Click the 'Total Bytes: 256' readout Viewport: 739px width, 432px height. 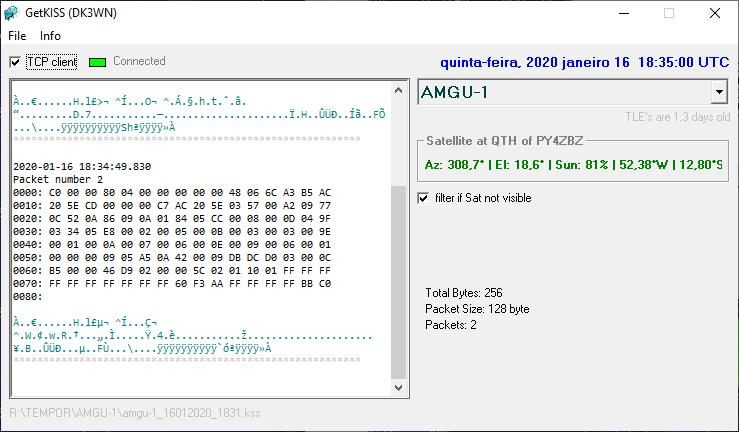coord(464,293)
